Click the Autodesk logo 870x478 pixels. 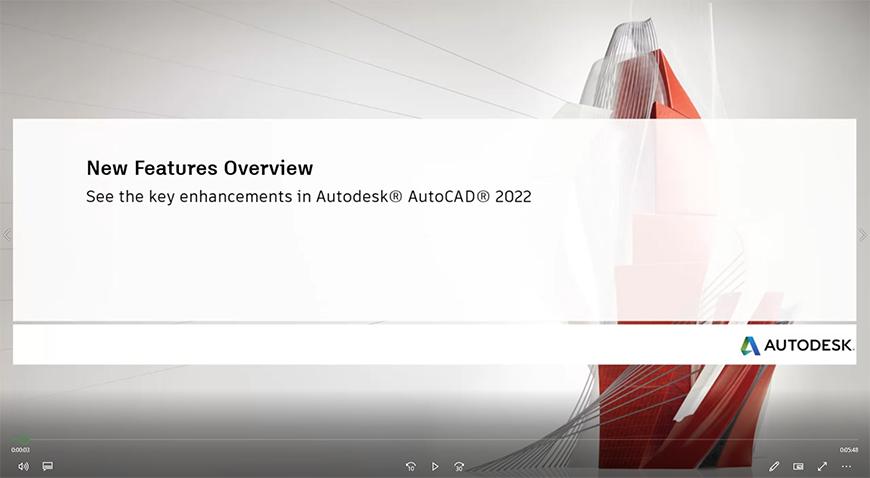[797, 345]
